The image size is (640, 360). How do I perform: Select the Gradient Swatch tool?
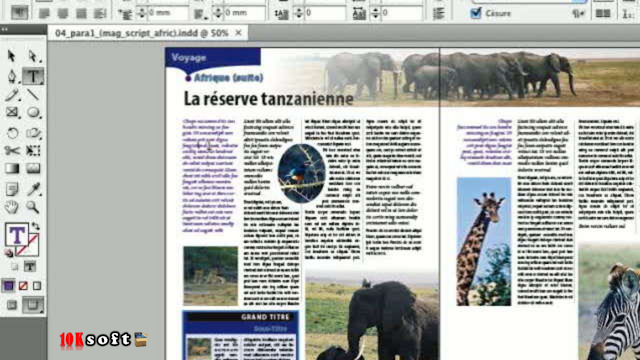coord(12,168)
